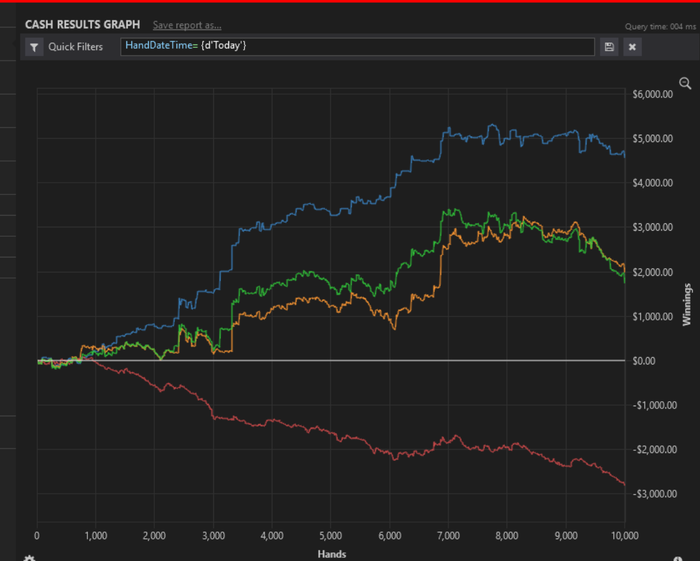Click the 5,000 hands axis label
700x561 pixels.
[x=331, y=536]
